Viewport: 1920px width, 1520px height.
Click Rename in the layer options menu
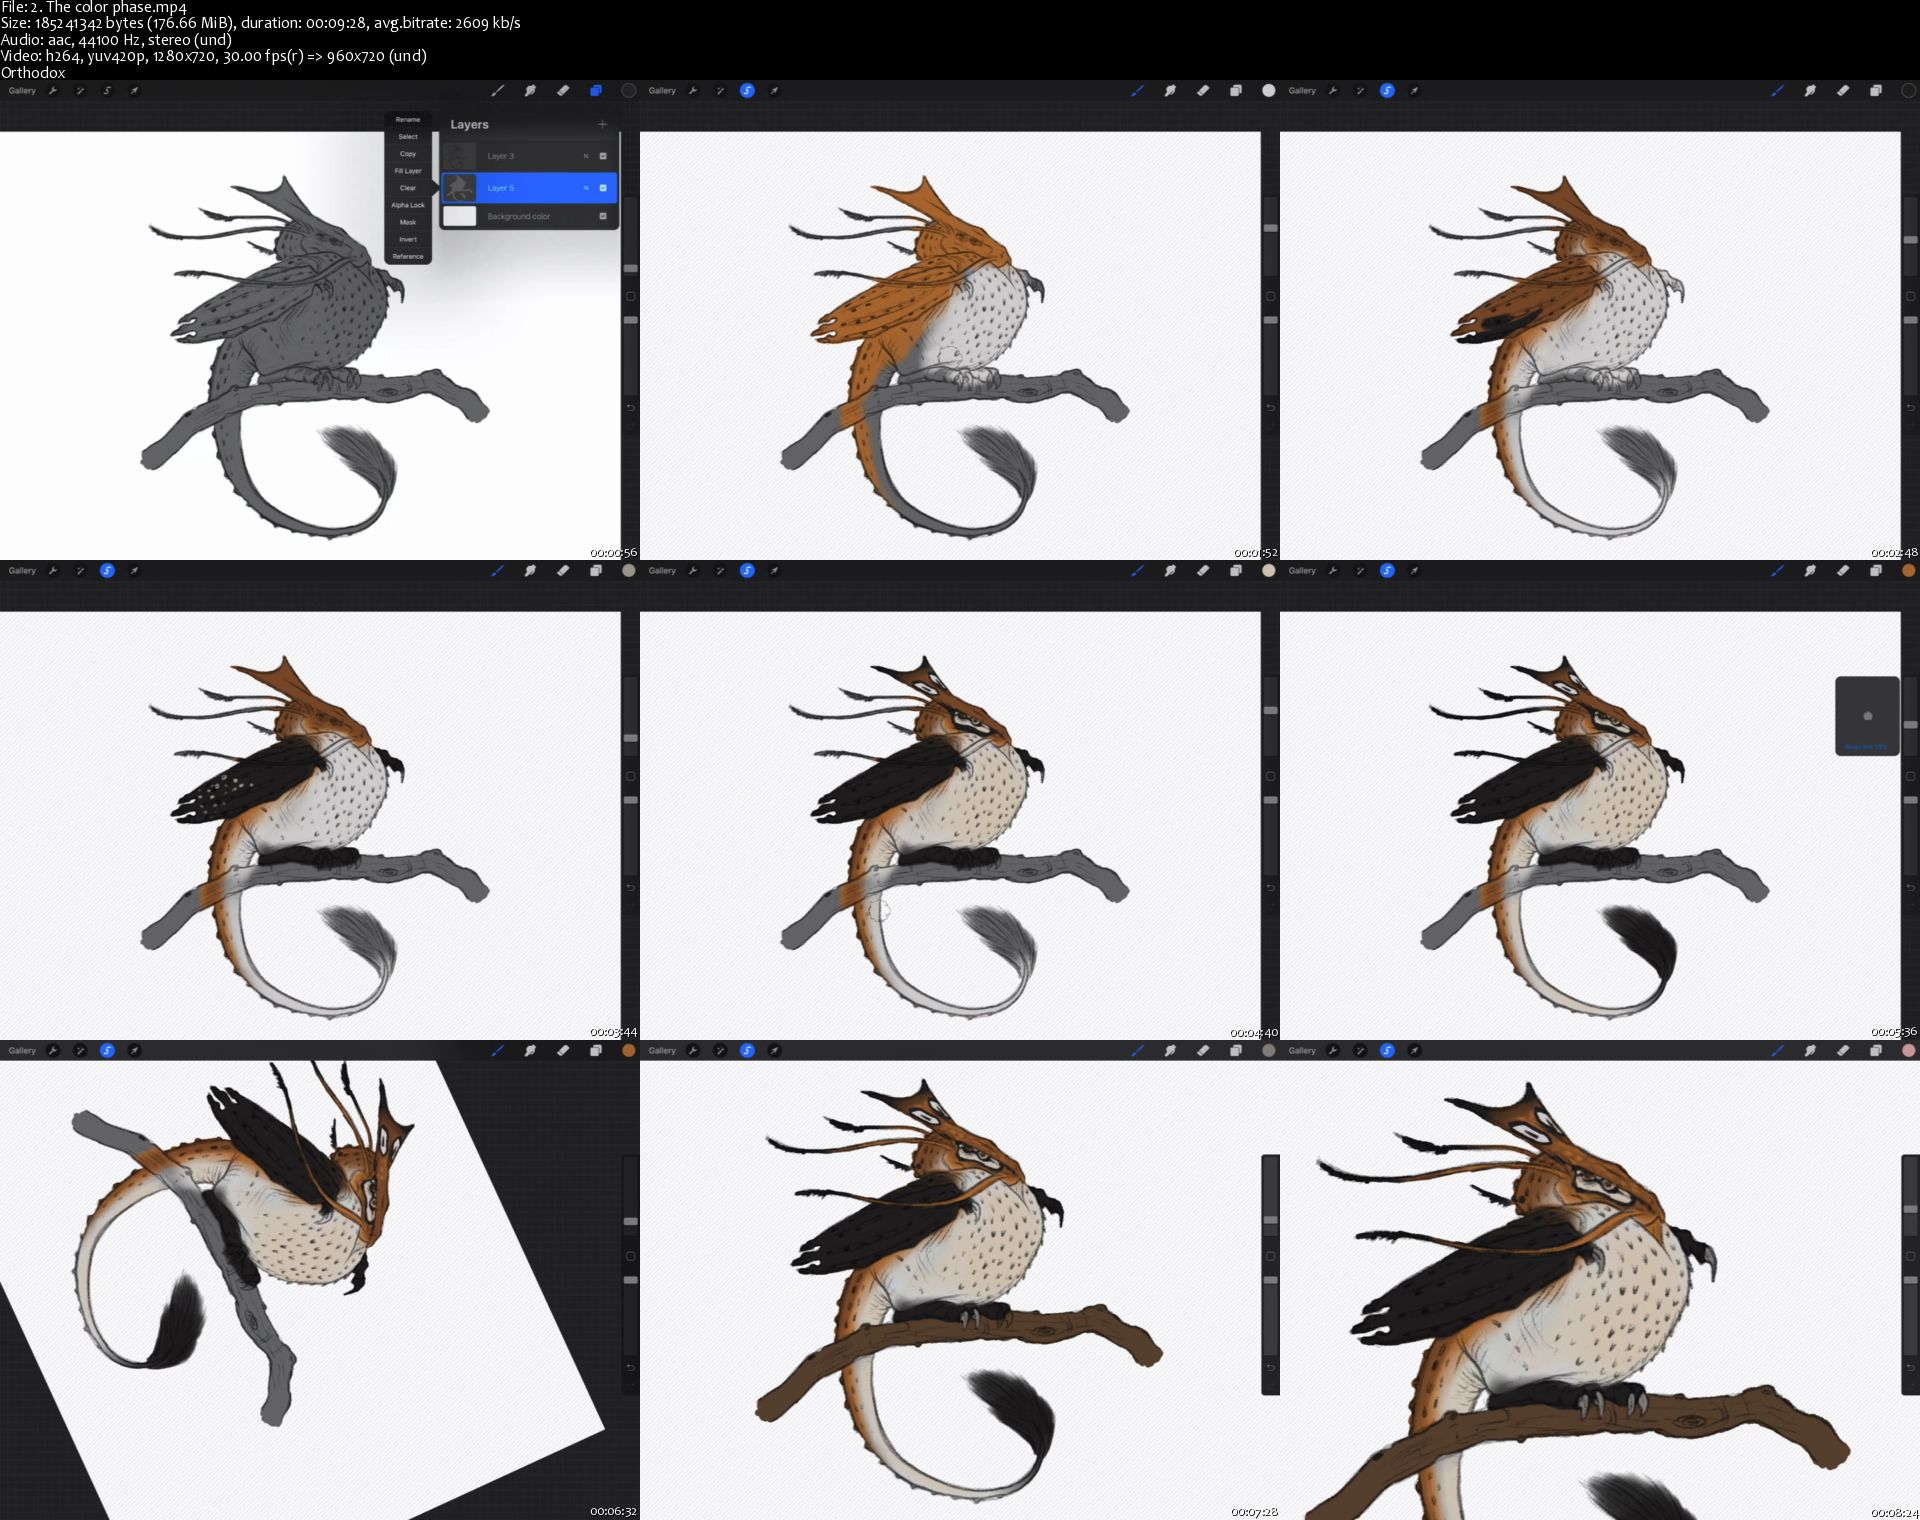point(408,120)
